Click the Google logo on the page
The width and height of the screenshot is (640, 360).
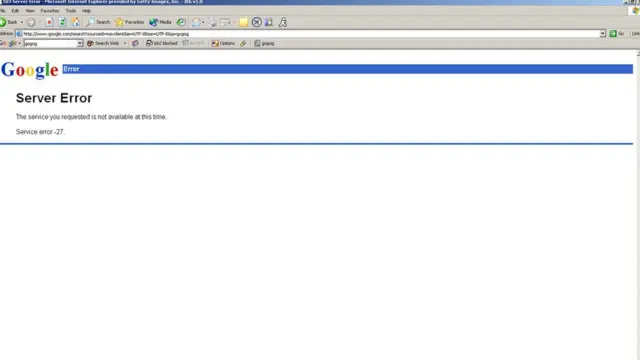(x=30, y=70)
